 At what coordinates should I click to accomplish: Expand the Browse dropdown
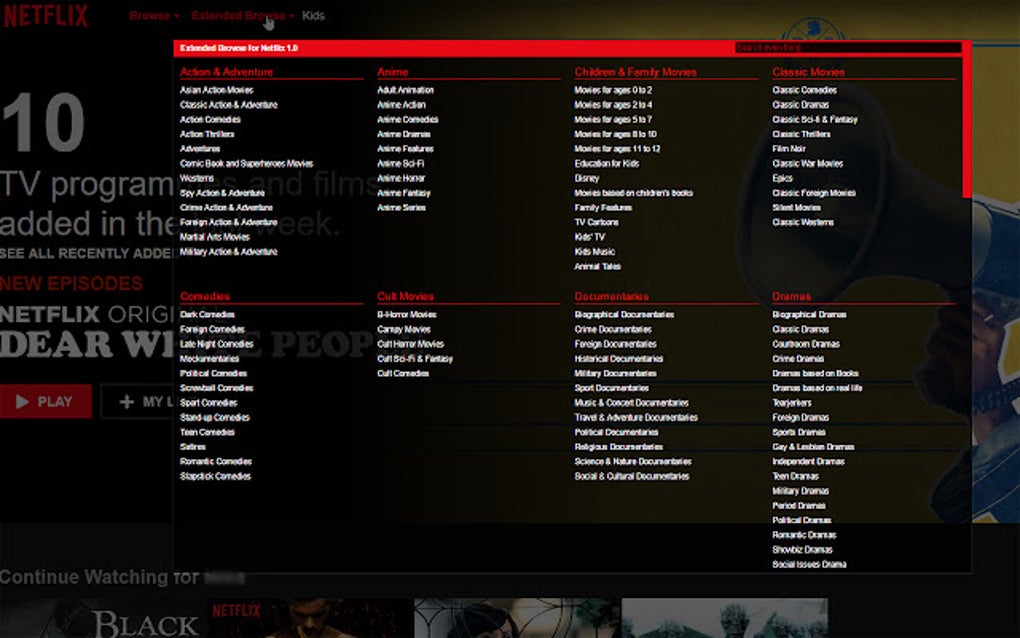[152, 15]
